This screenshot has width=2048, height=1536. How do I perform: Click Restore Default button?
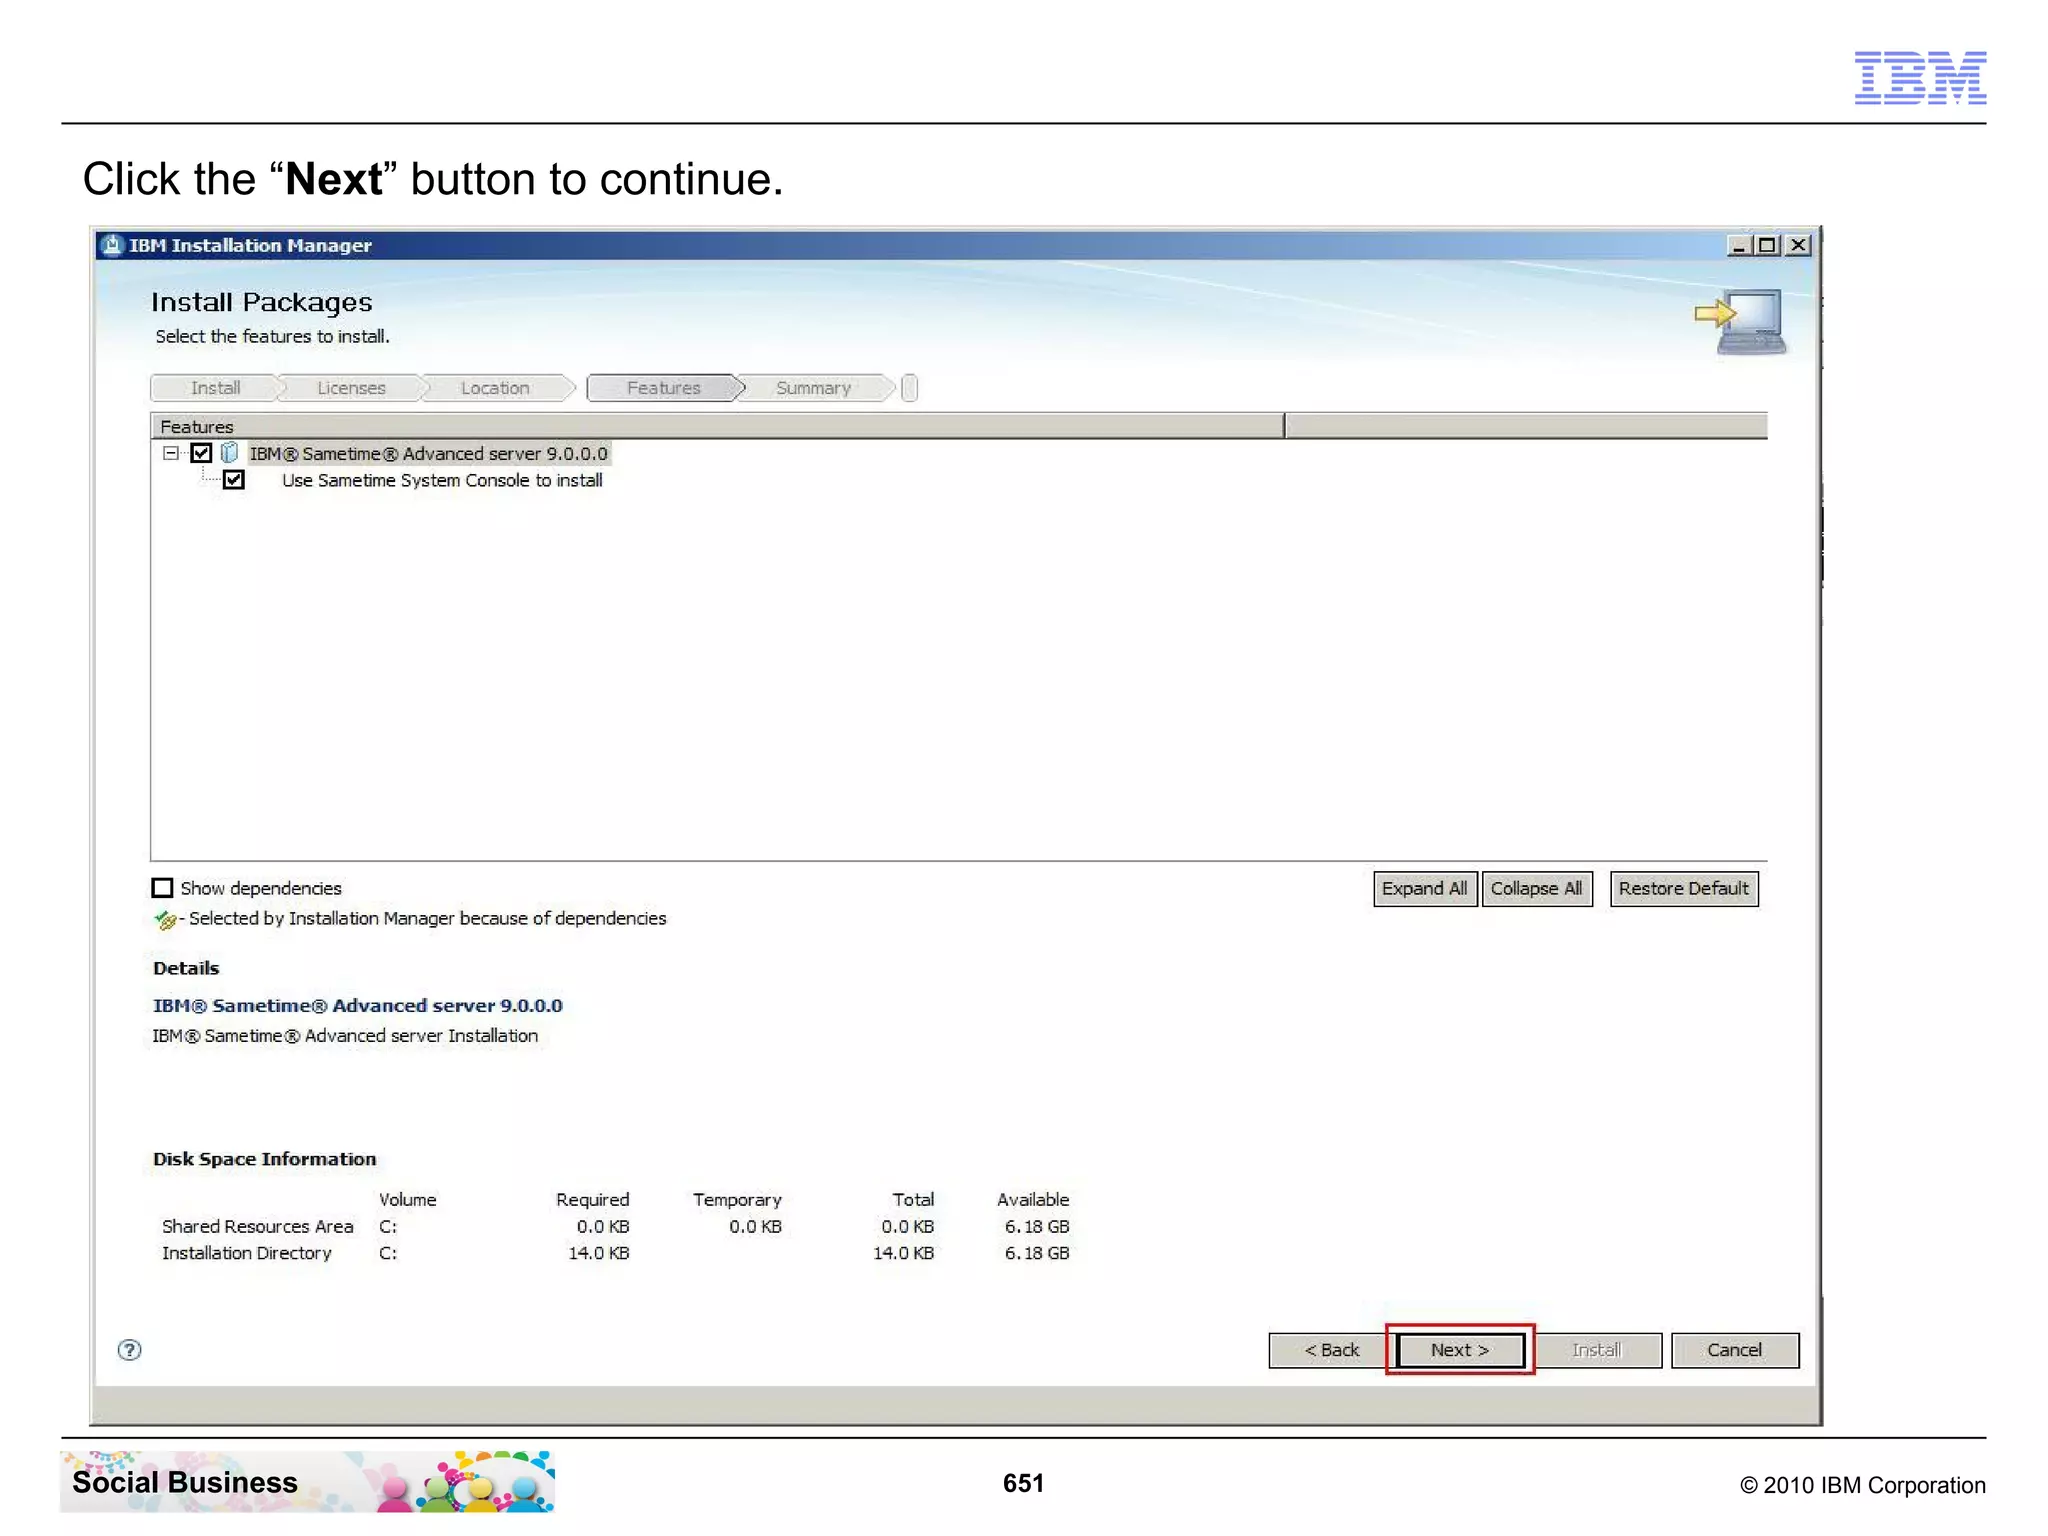click(x=1684, y=889)
